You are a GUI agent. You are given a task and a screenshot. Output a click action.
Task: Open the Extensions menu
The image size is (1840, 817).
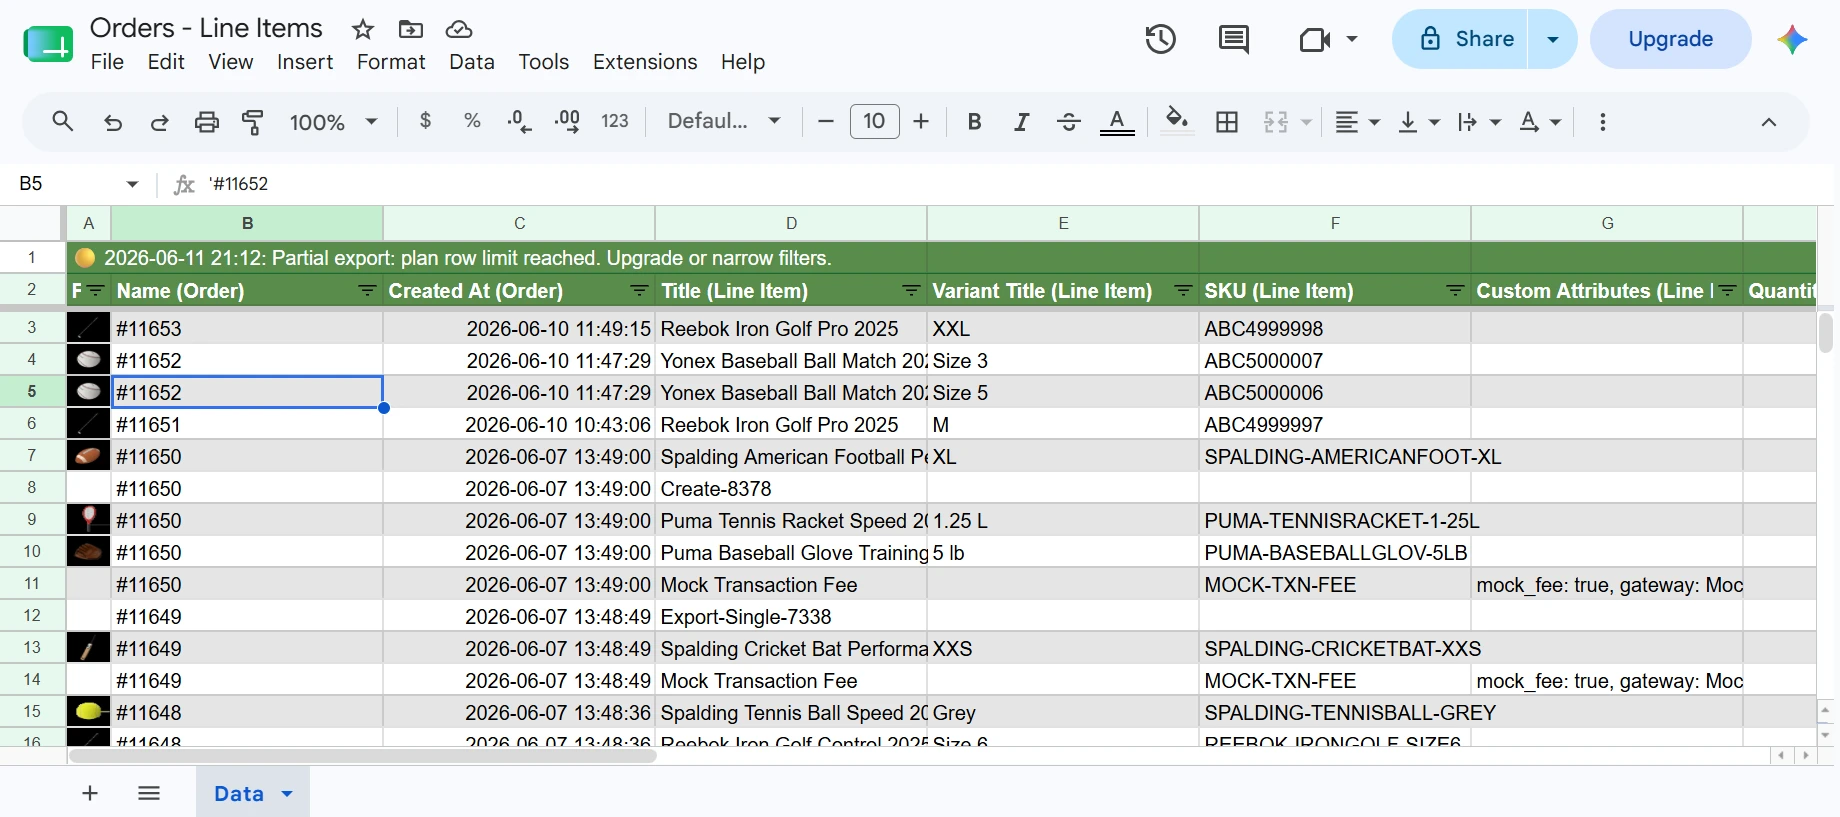(645, 62)
